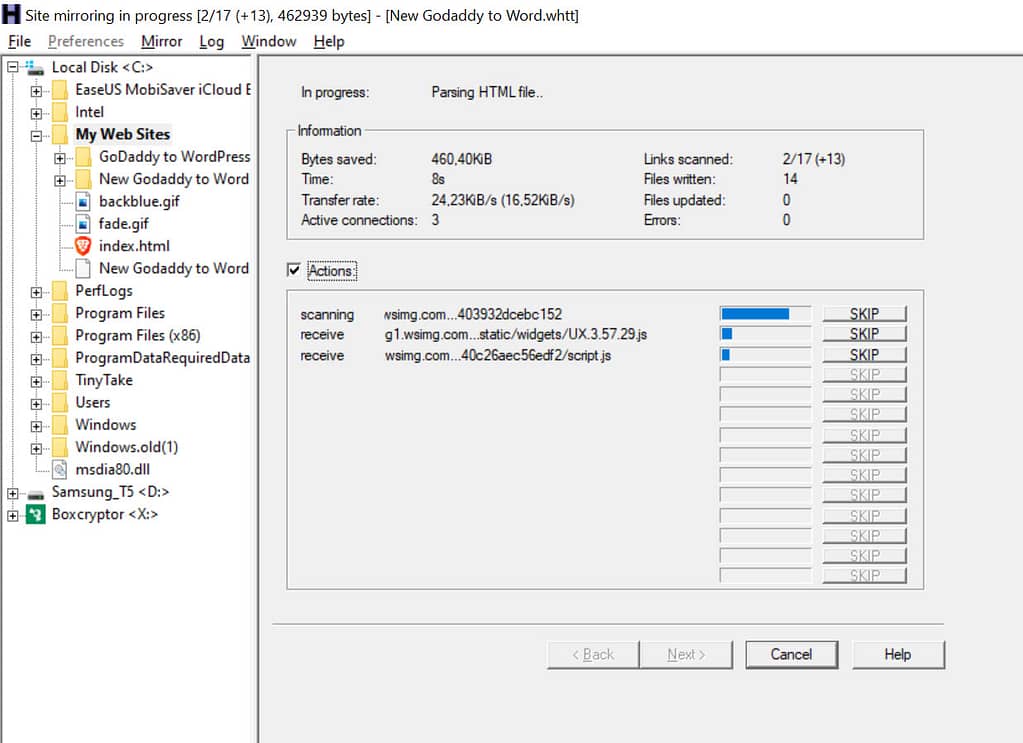Collapse the My Web Sites folder
The height and width of the screenshot is (743, 1023).
click(x=36, y=134)
